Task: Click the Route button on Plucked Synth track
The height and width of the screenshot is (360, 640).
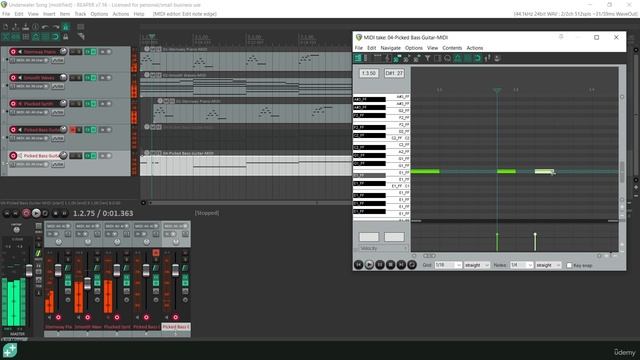Action: (58, 112)
